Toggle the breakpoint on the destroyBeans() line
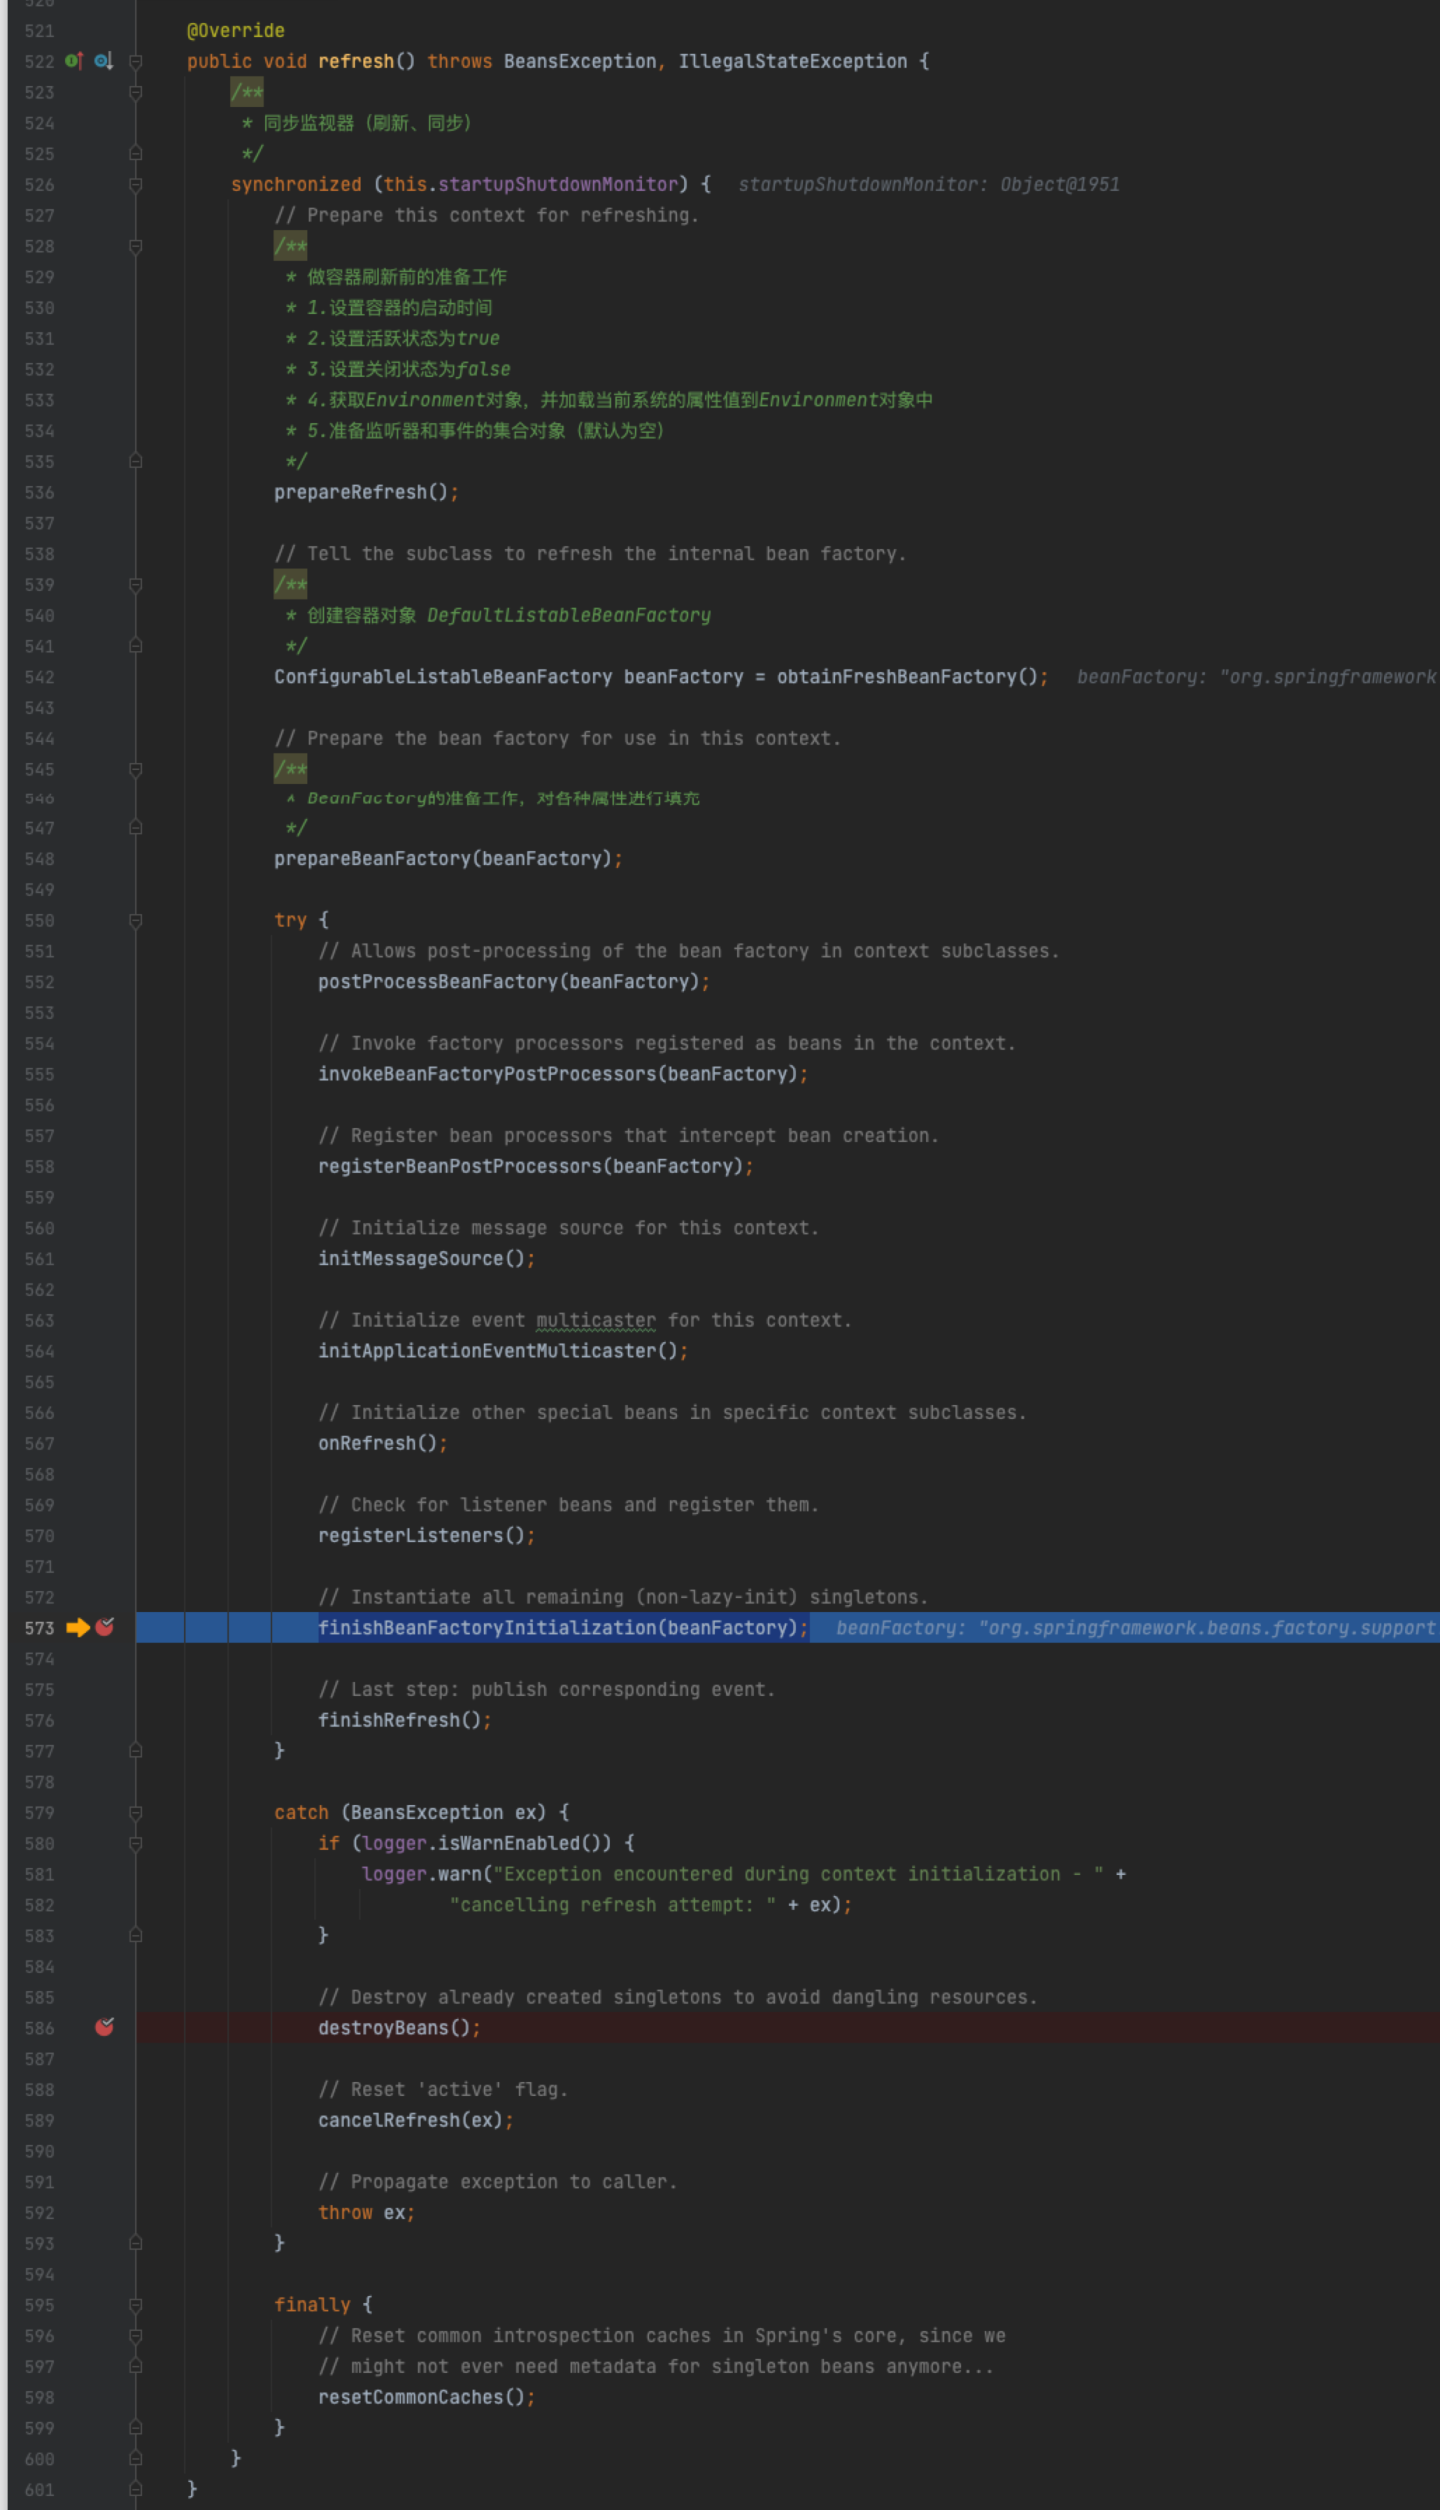1440x2510 pixels. pyautogui.click(x=105, y=2027)
